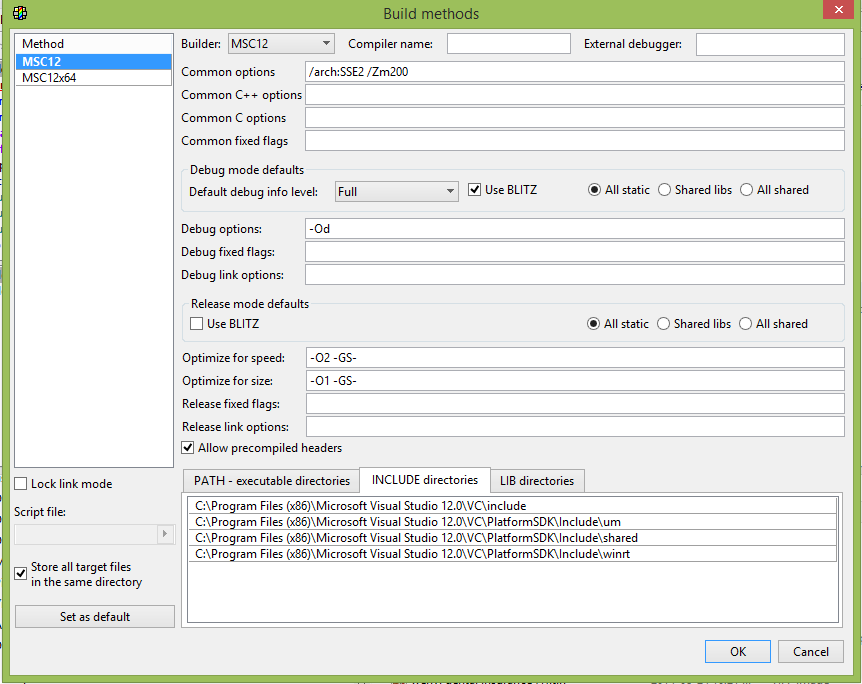This screenshot has height=684, width=862.
Task: Toggle Use BLITZ in release mode
Action: (x=197, y=324)
